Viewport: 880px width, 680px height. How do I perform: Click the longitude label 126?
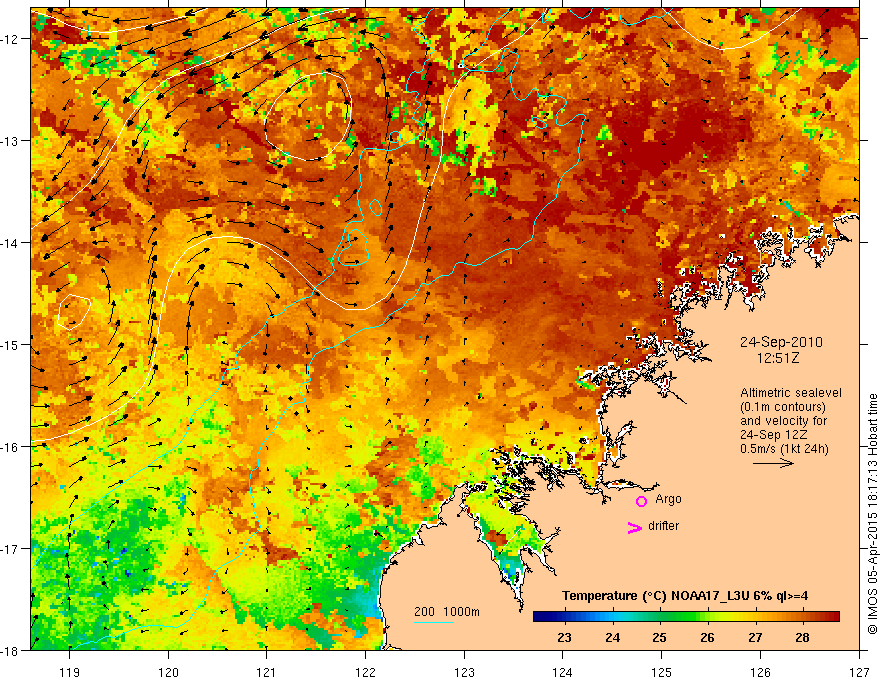[x=760, y=672]
